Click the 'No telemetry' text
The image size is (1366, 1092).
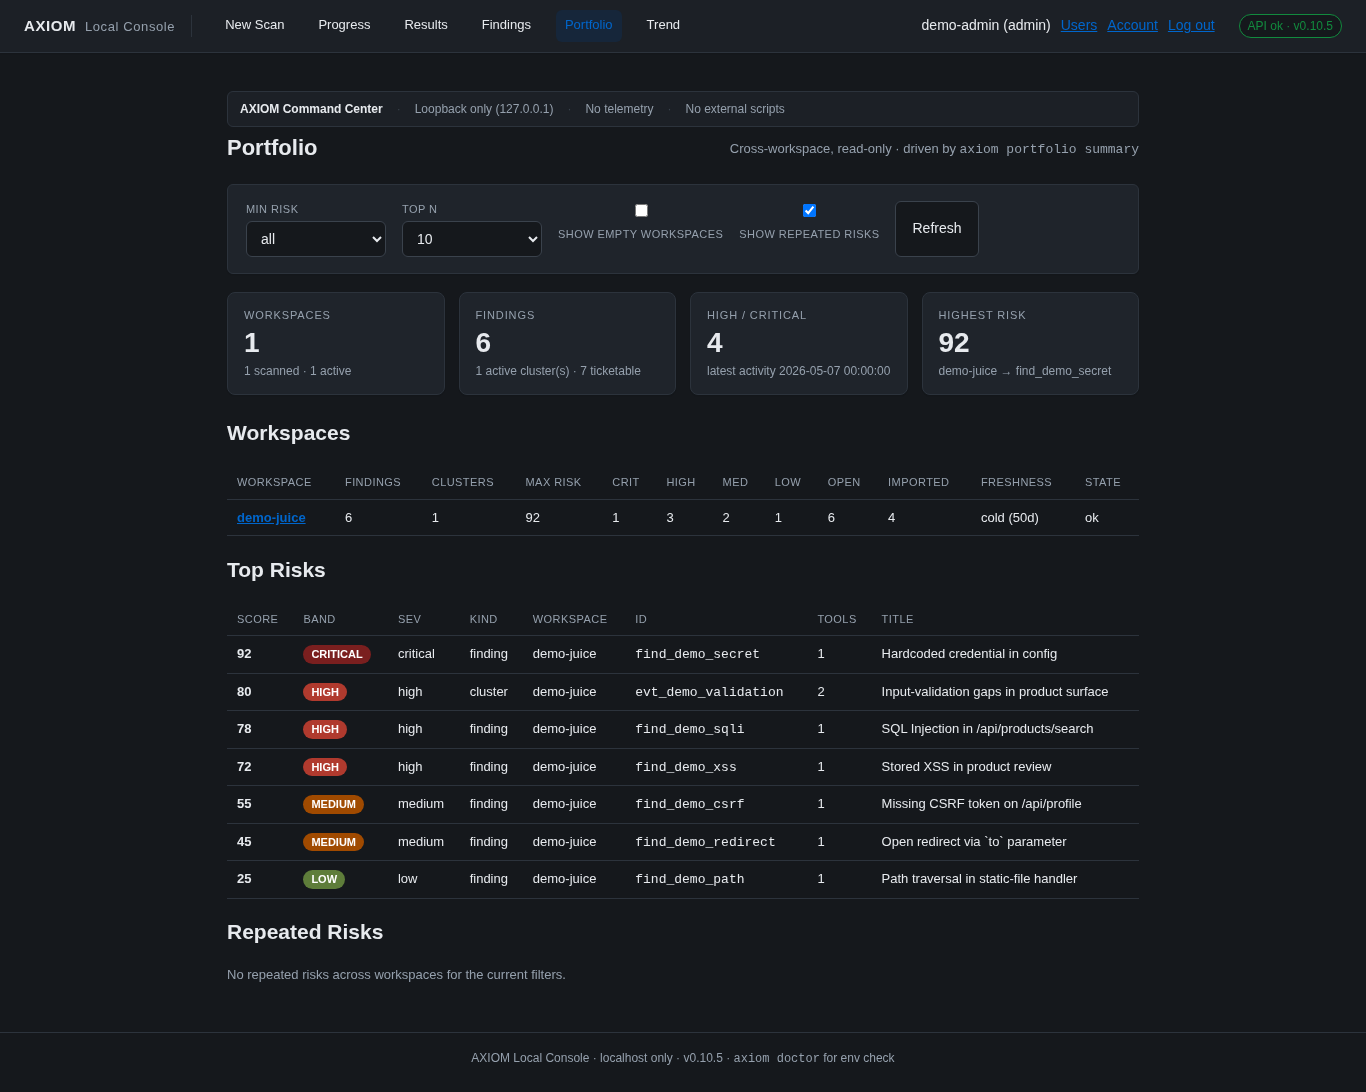(619, 109)
